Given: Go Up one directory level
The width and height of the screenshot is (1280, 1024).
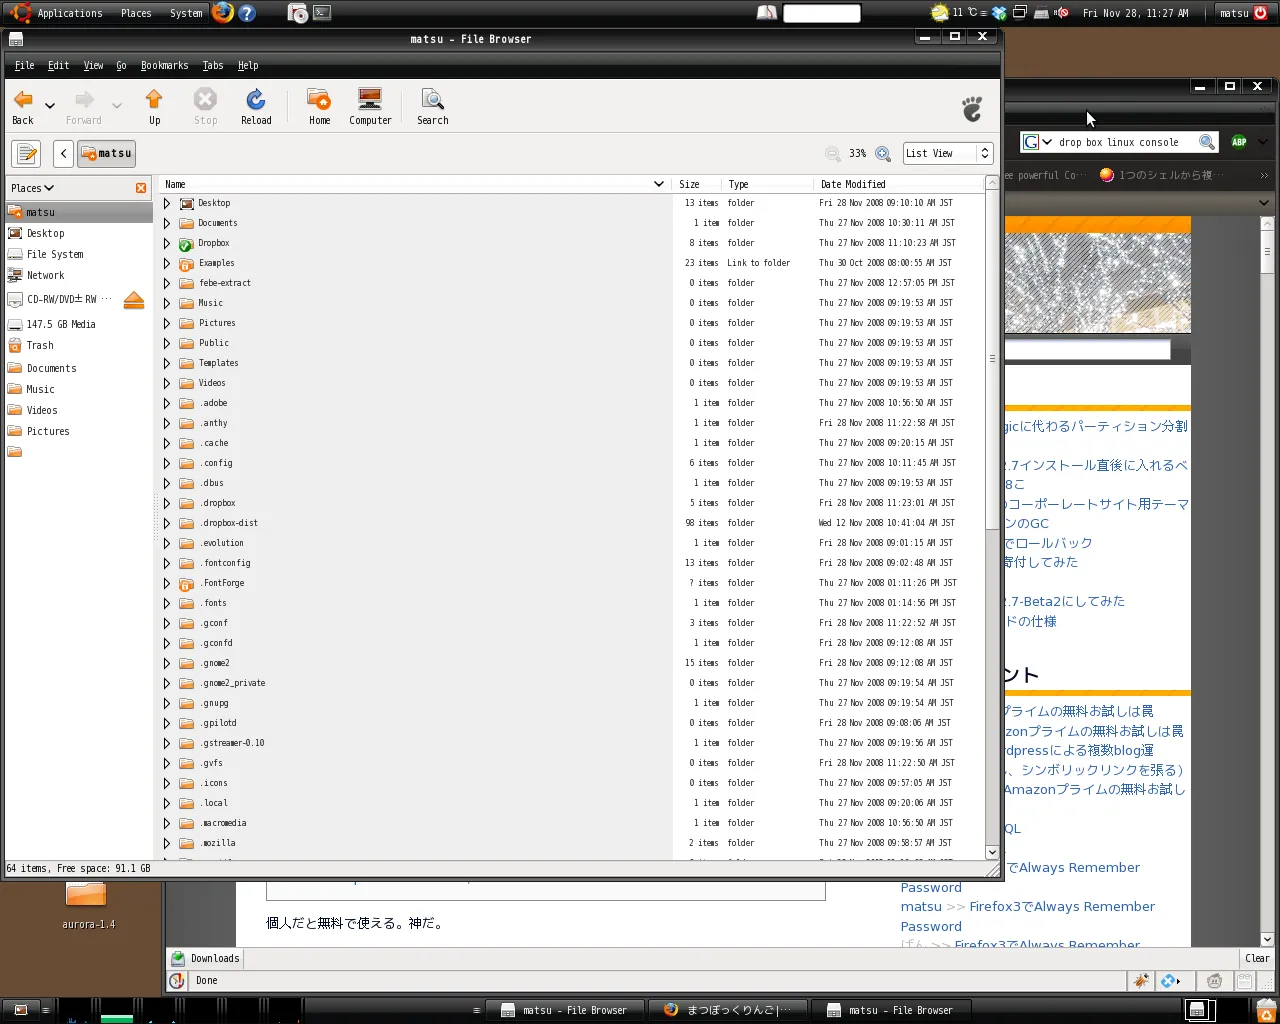Looking at the screenshot, I should (x=154, y=106).
